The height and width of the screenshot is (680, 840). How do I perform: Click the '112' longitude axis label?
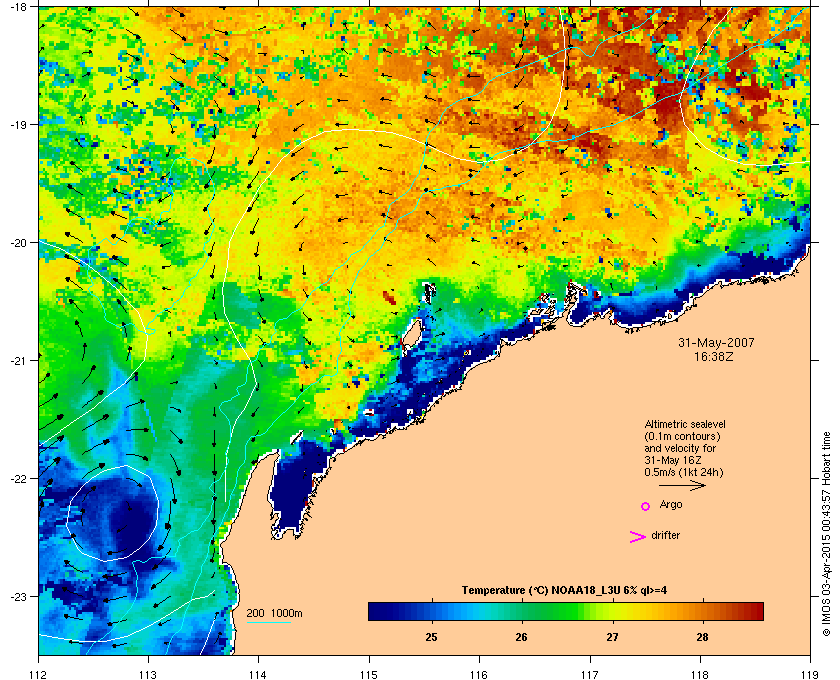click(39, 674)
